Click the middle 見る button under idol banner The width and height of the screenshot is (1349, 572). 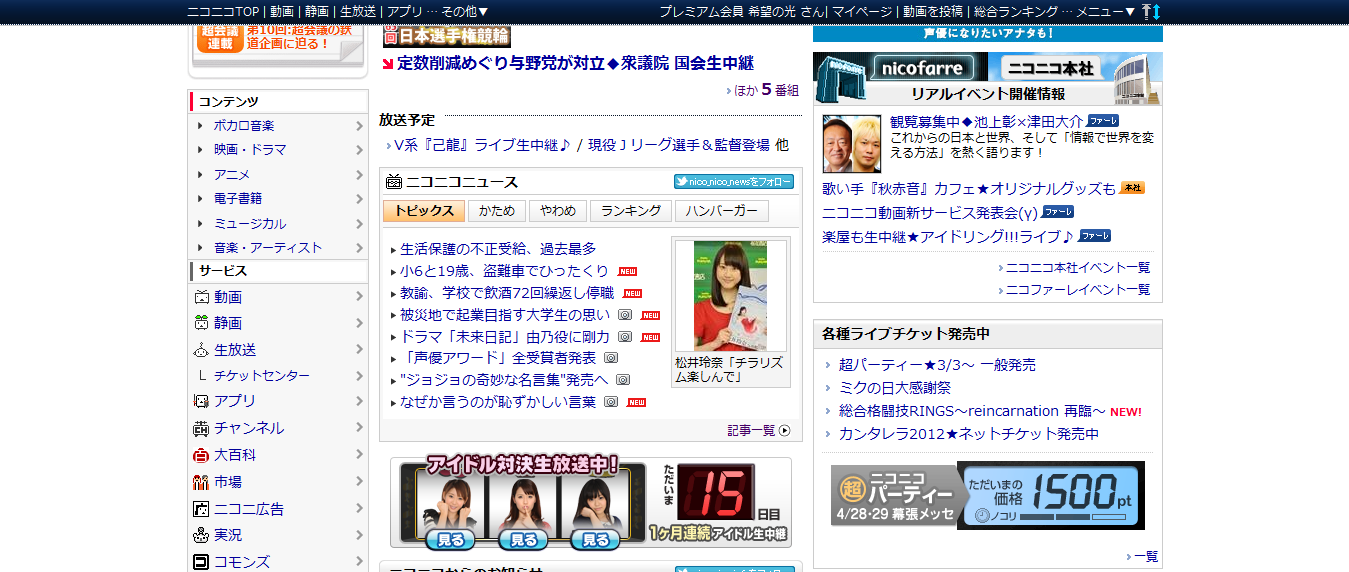[x=524, y=540]
